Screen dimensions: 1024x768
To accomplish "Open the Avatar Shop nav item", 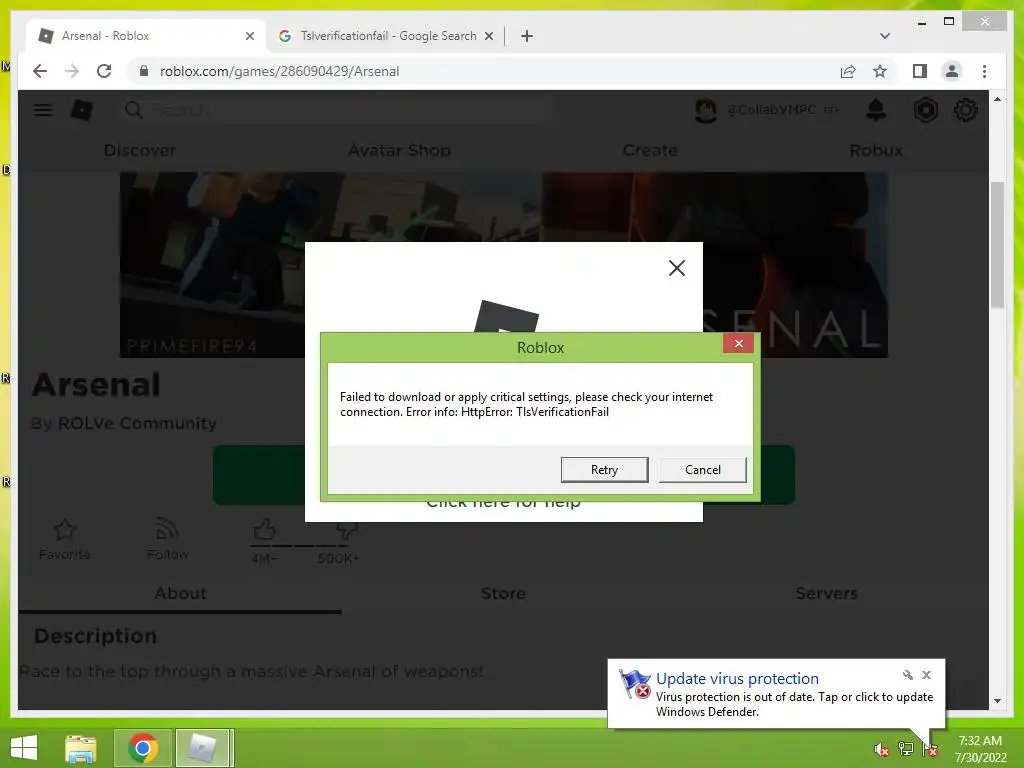I will click(x=399, y=150).
